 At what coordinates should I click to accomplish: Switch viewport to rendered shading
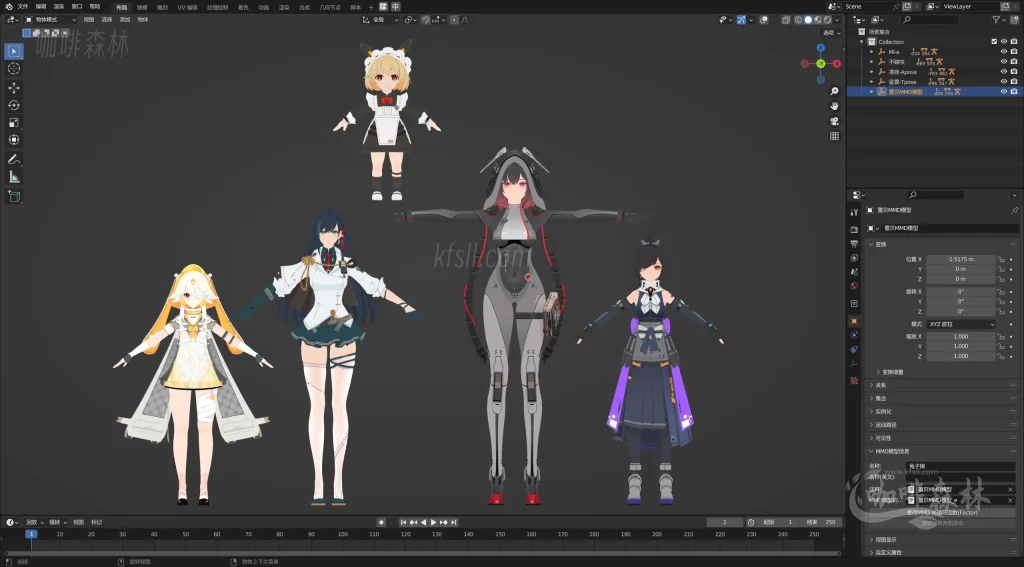[x=827, y=20]
